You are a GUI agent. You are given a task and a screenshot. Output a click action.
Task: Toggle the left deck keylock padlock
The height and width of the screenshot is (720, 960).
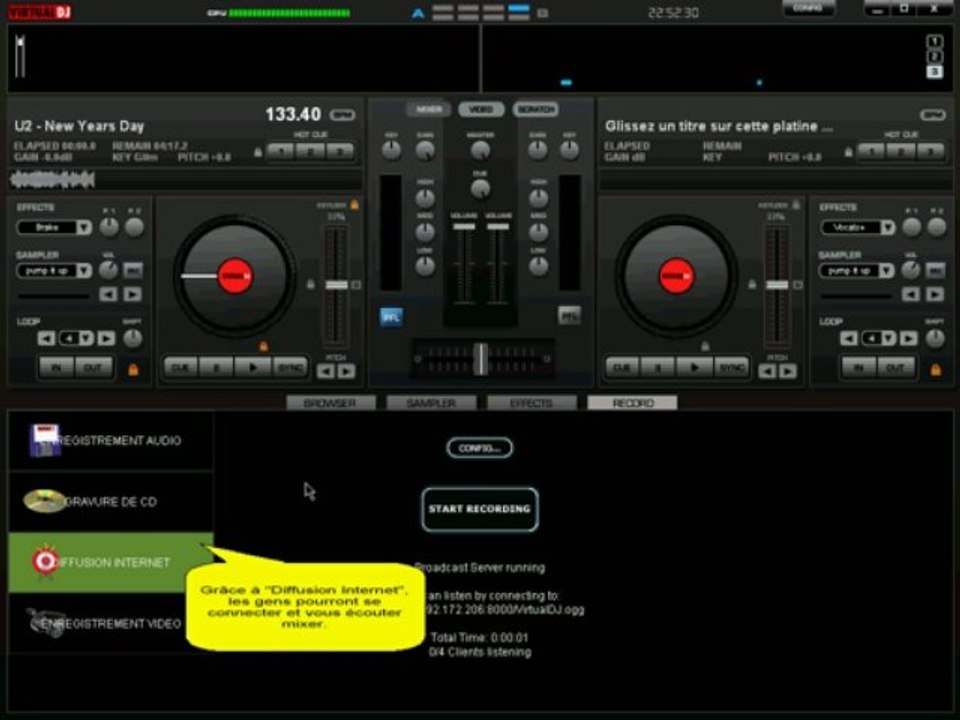[x=354, y=204]
